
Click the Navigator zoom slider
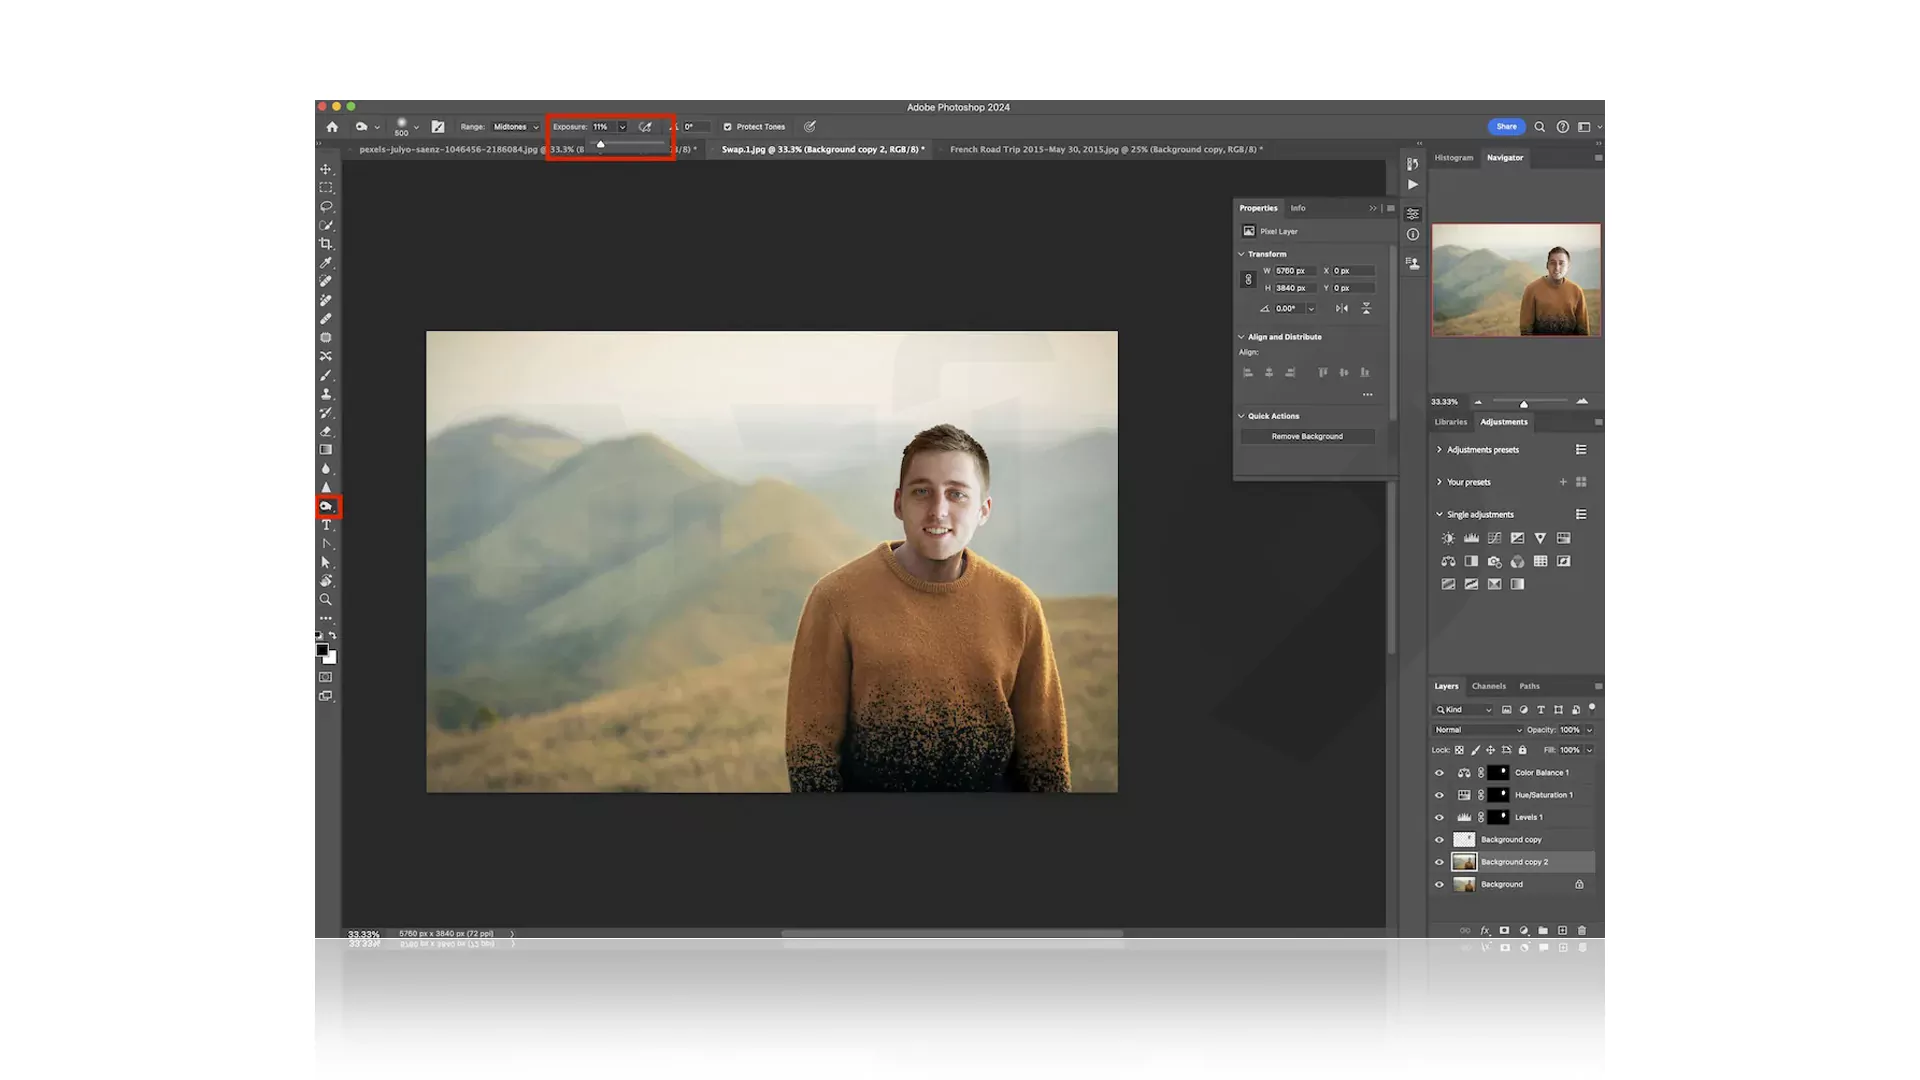[1523, 402]
